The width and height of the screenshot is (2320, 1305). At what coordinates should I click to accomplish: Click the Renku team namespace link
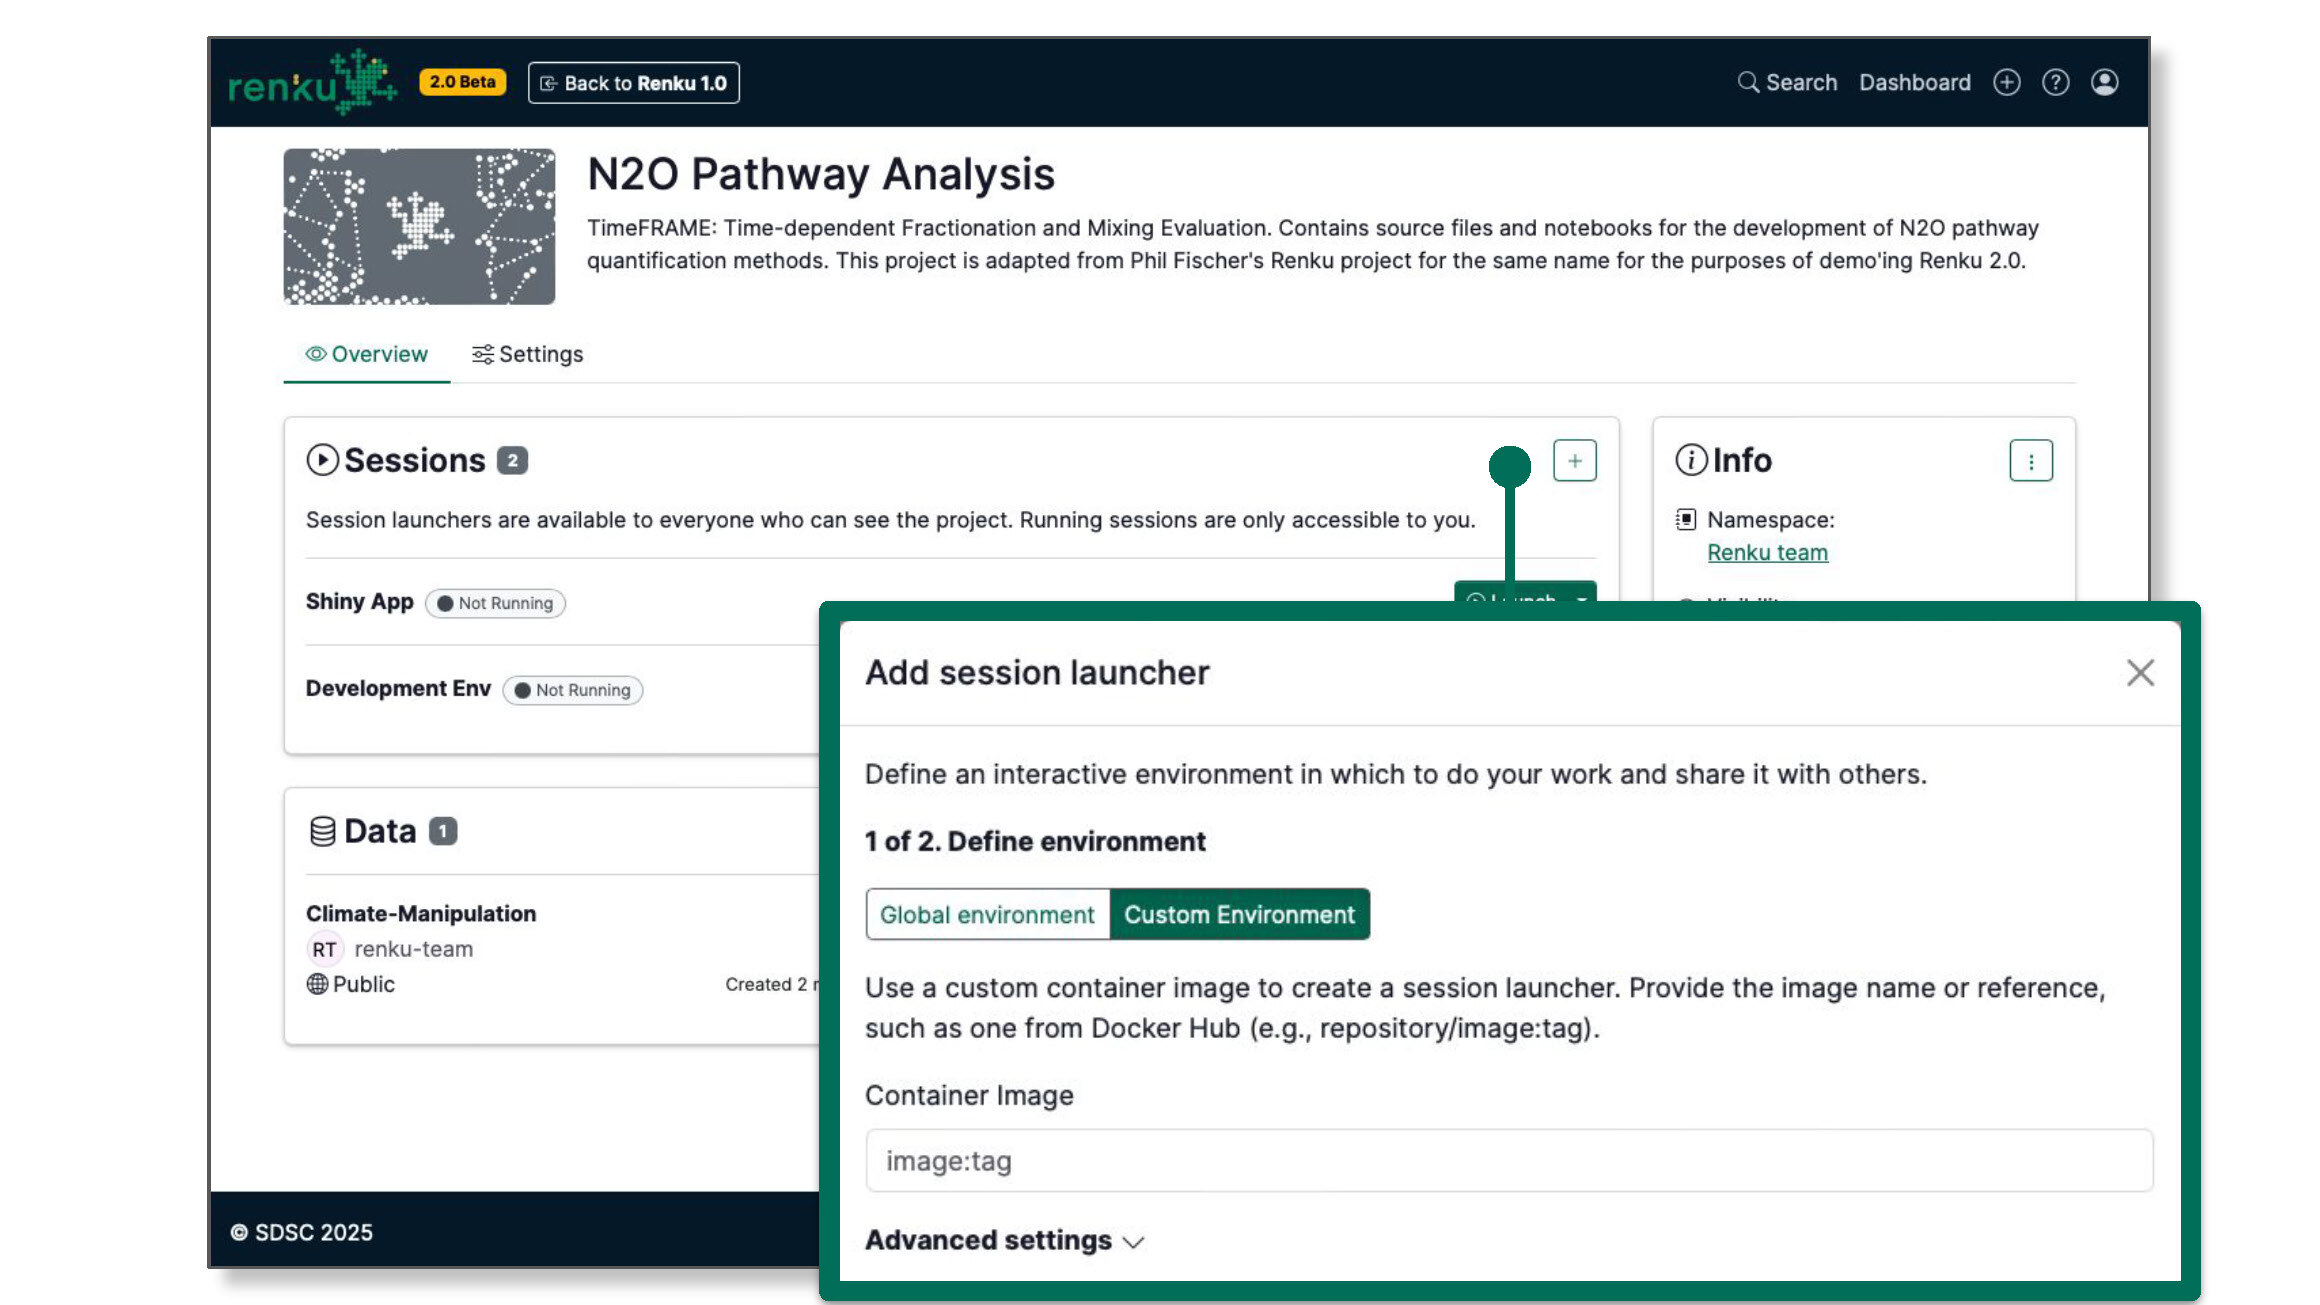pyautogui.click(x=1767, y=551)
